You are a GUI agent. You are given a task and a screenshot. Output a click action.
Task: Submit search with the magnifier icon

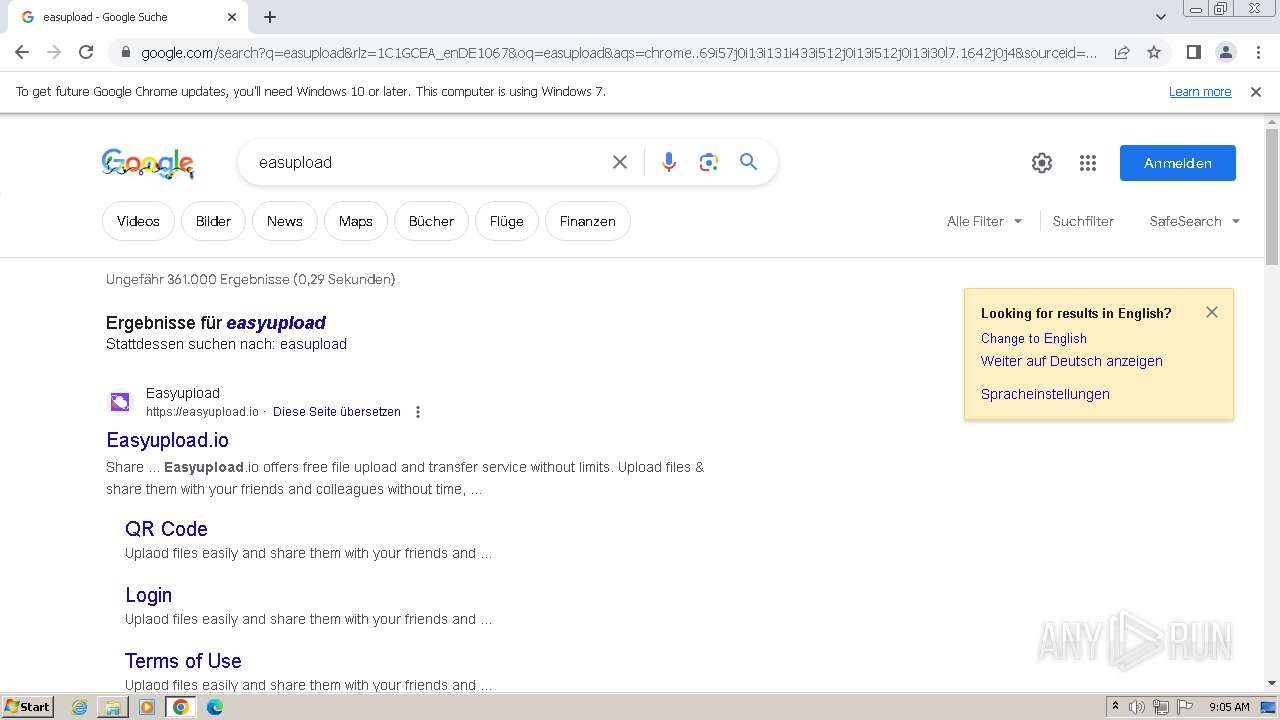pyautogui.click(x=748, y=162)
